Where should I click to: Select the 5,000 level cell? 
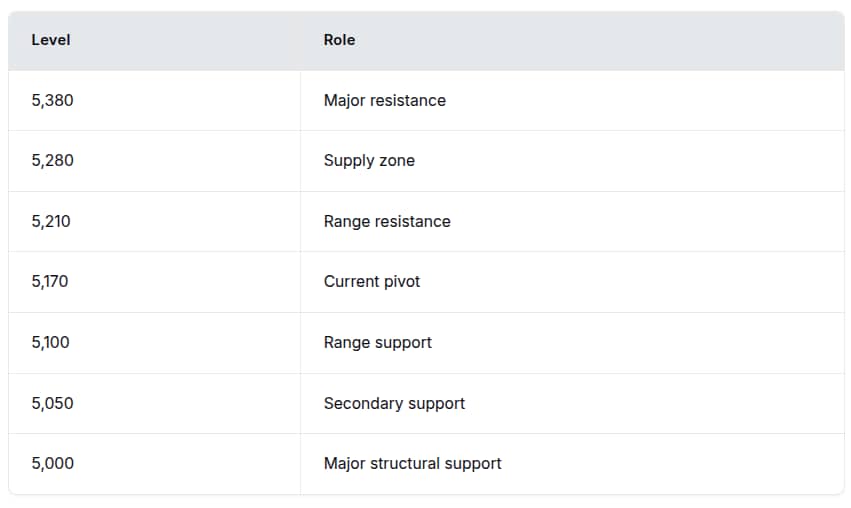pyautogui.click(x=52, y=463)
